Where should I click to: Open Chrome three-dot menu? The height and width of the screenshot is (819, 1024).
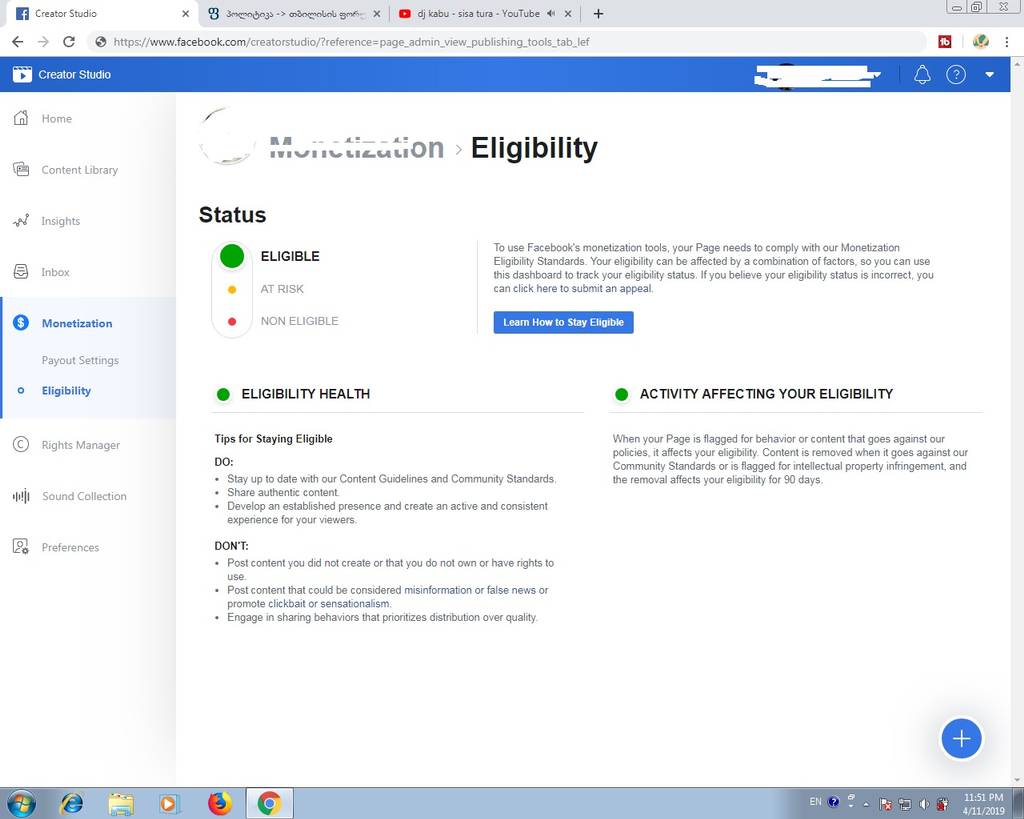[1007, 42]
